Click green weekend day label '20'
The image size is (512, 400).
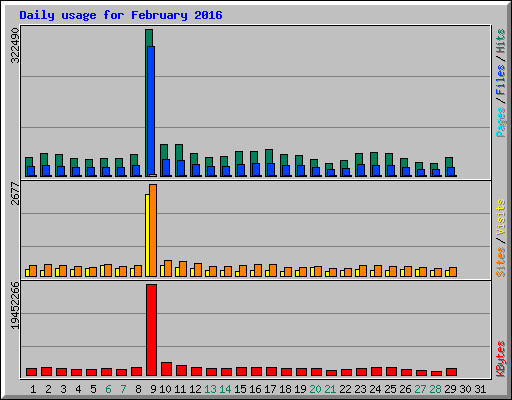315,389
